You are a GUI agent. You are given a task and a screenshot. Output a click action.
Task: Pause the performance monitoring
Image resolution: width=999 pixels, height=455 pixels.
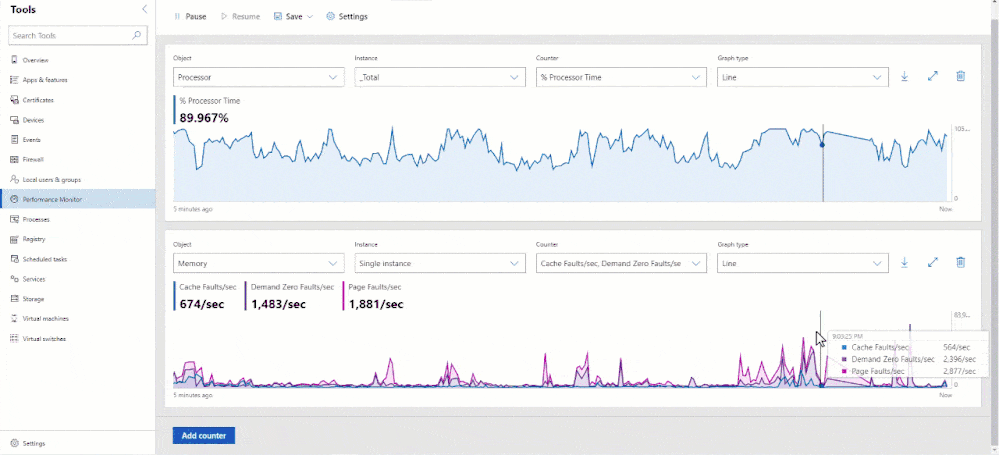pyautogui.click(x=189, y=17)
